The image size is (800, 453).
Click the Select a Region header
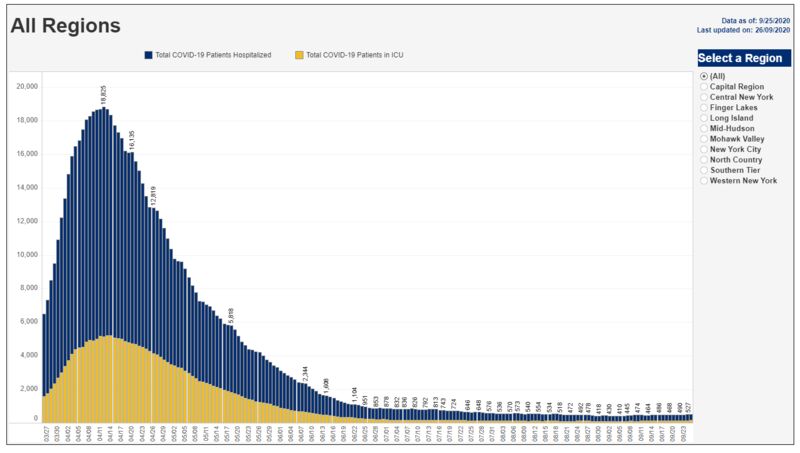[744, 58]
